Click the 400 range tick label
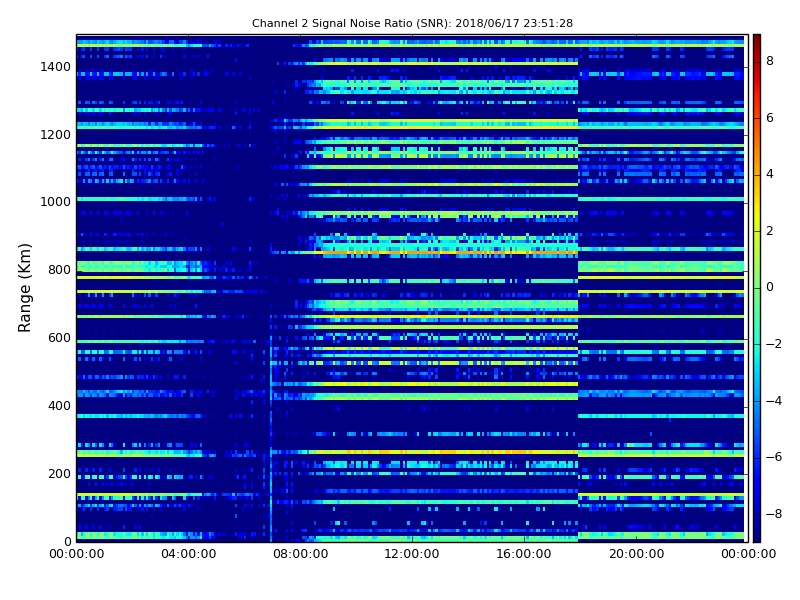 coord(59,406)
